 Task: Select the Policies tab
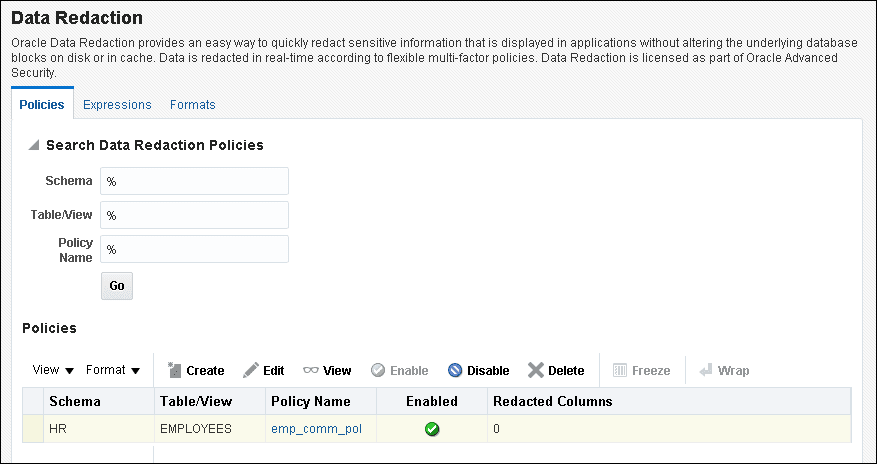(x=42, y=104)
